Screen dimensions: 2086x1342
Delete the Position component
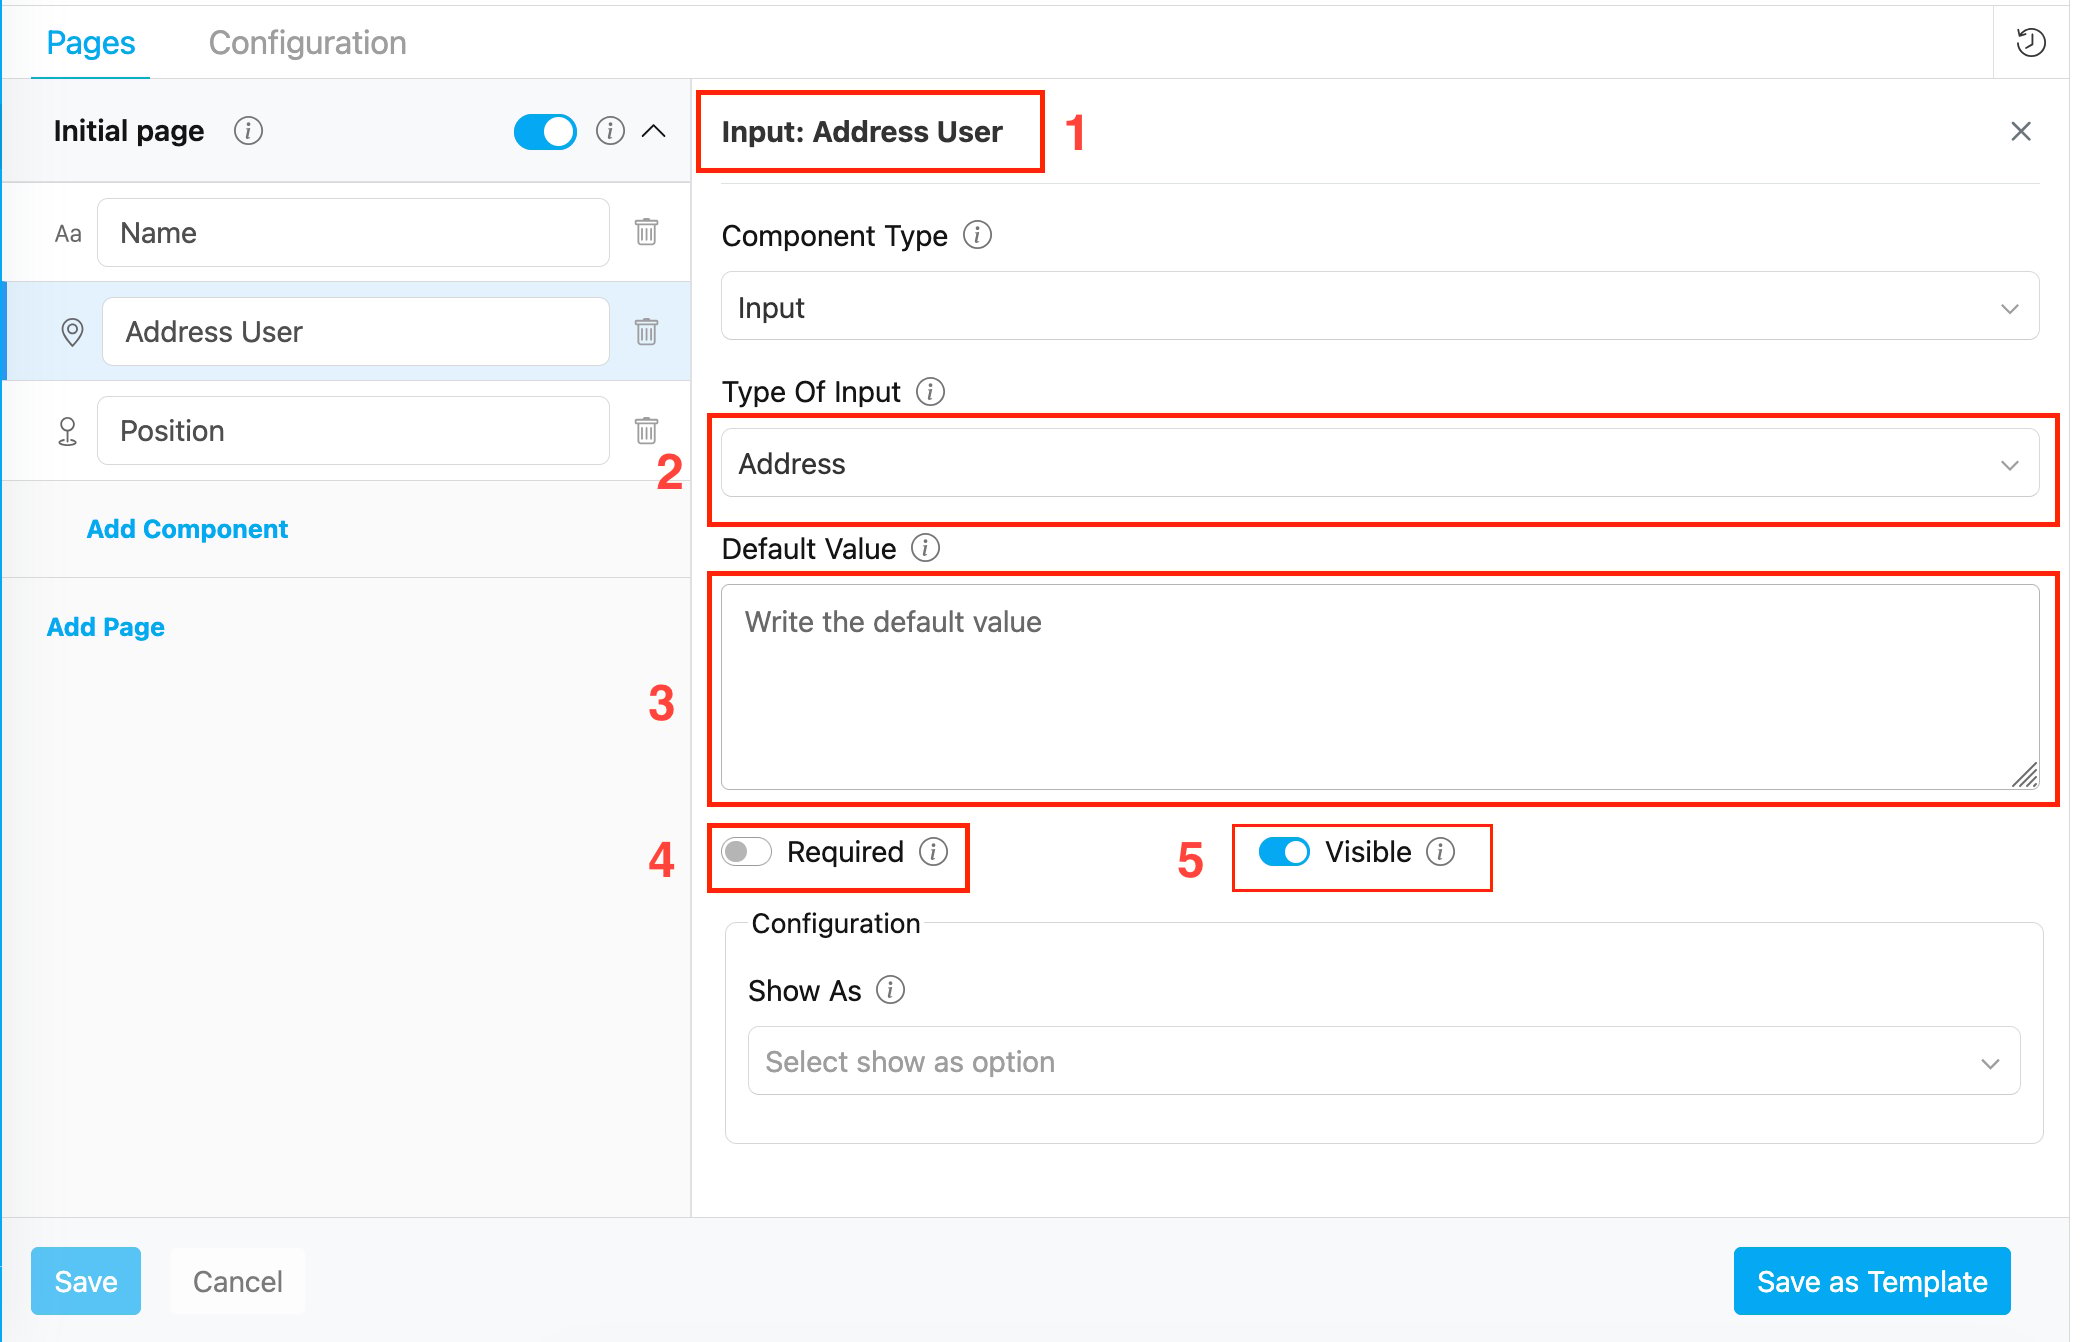pos(646,430)
